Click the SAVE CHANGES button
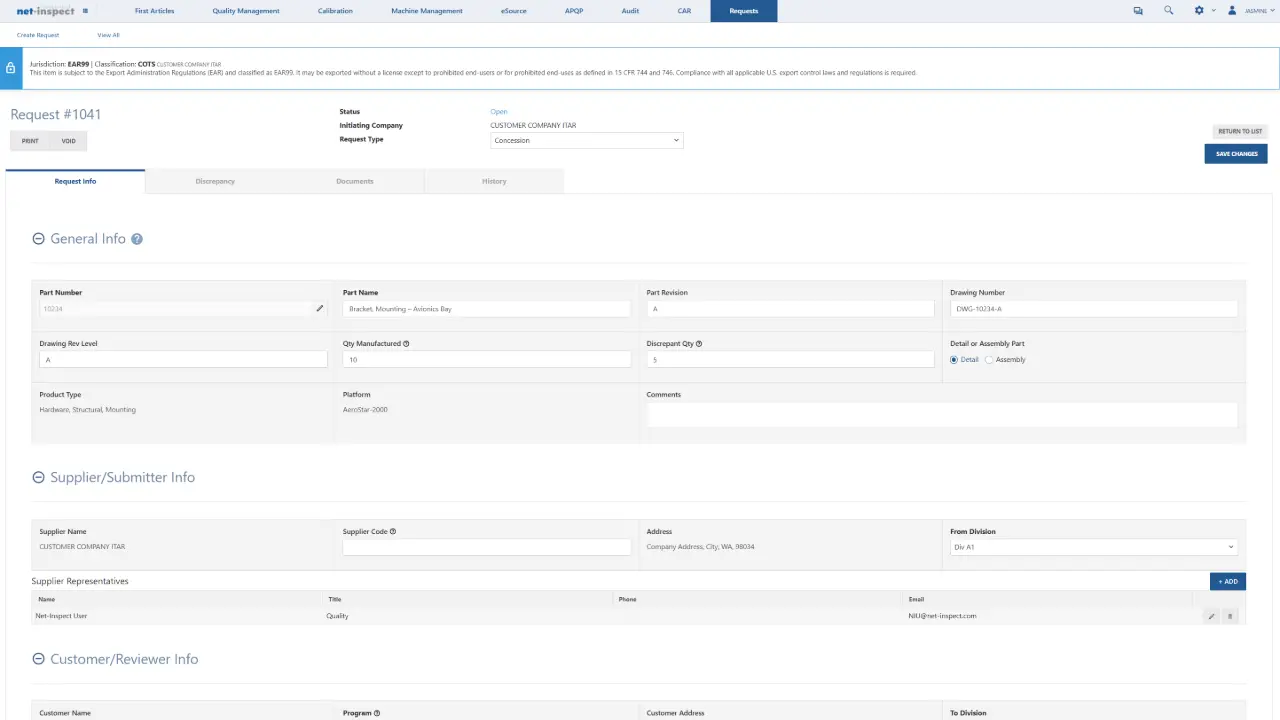Screen dimensions: 1280x720 pyautogui.click(x=1235, y=153)
